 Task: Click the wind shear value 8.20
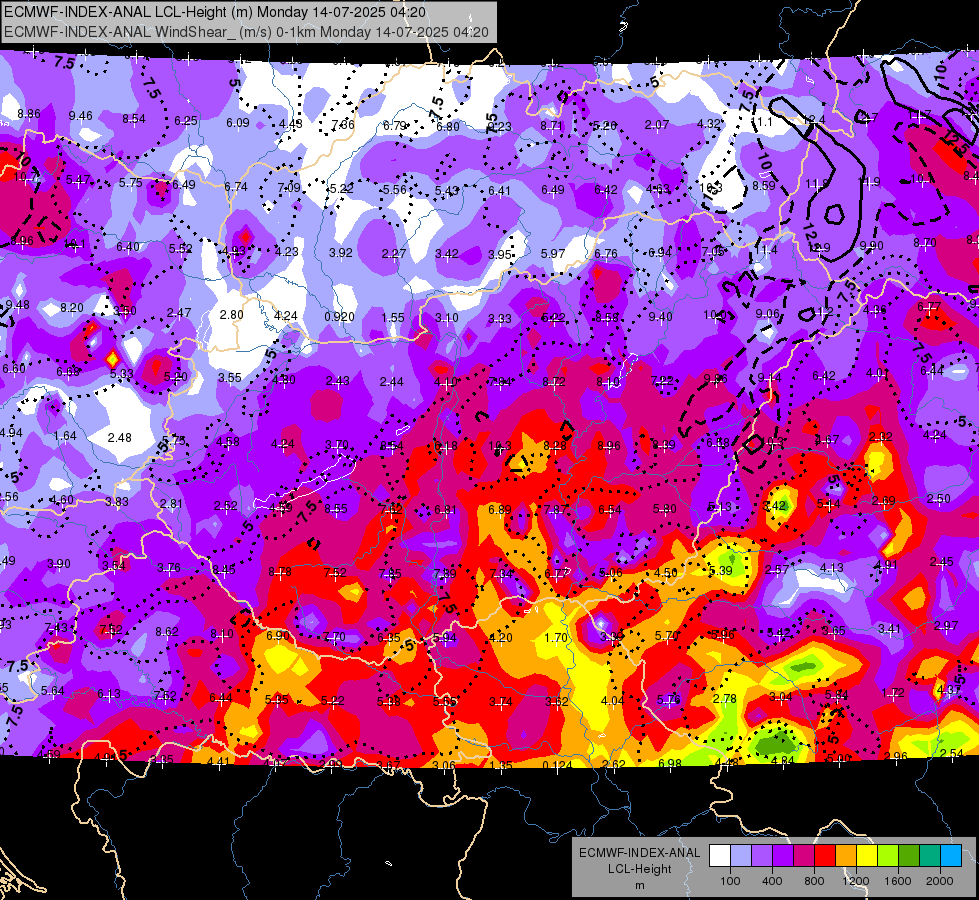pos(72,308)
